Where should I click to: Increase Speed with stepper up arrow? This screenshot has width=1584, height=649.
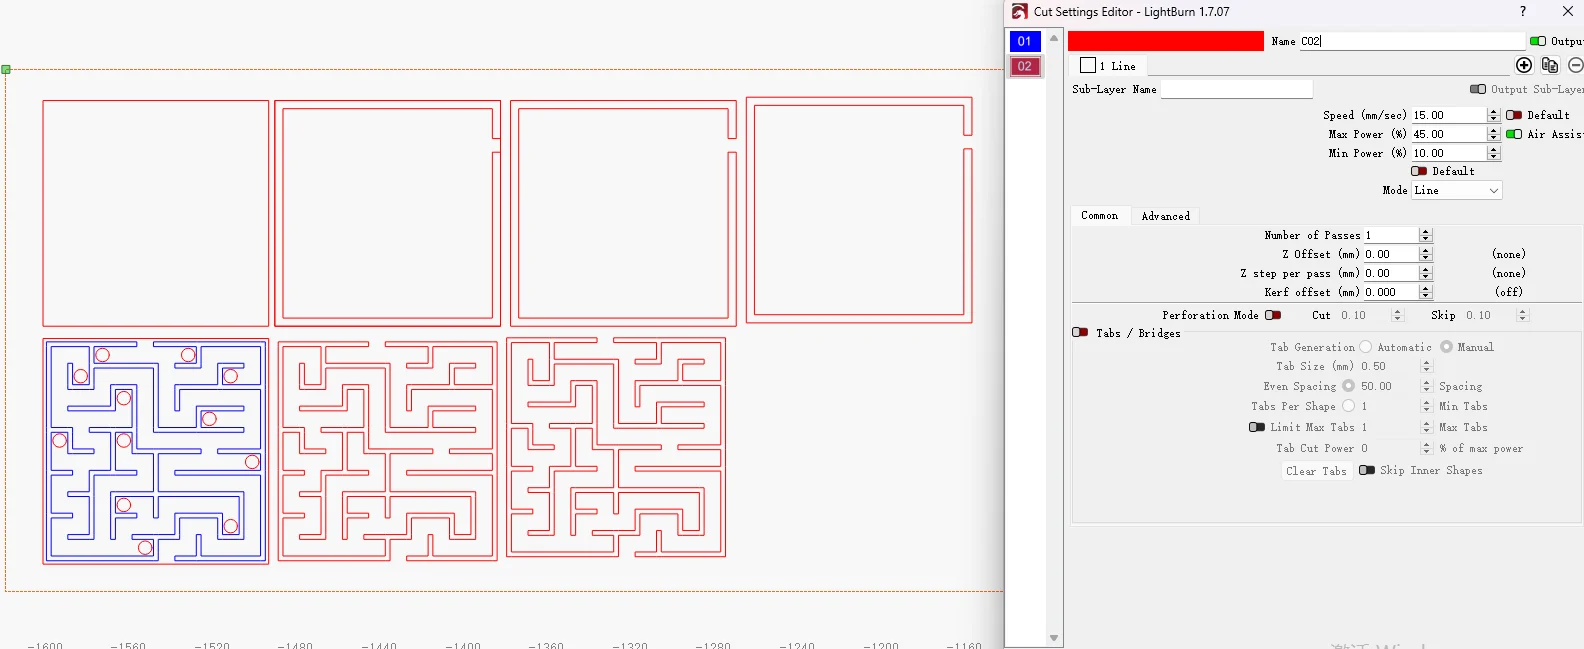[x=1494, y=112]
